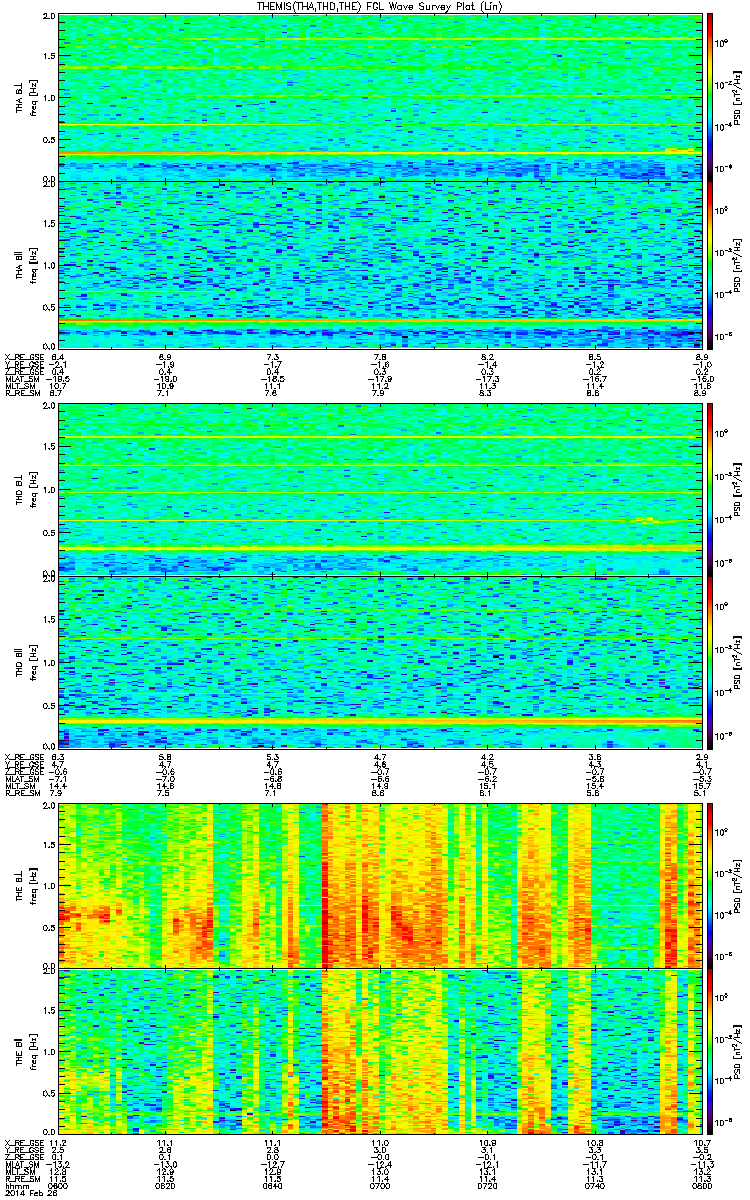
Task: Click the THA B⊥ PSD color bar
Action: pos(709,97)
